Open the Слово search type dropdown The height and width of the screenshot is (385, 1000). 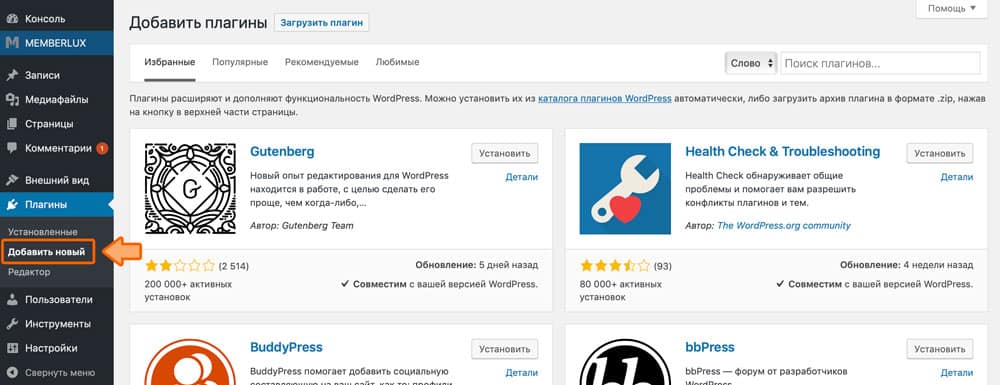click(x=751, y=63)
